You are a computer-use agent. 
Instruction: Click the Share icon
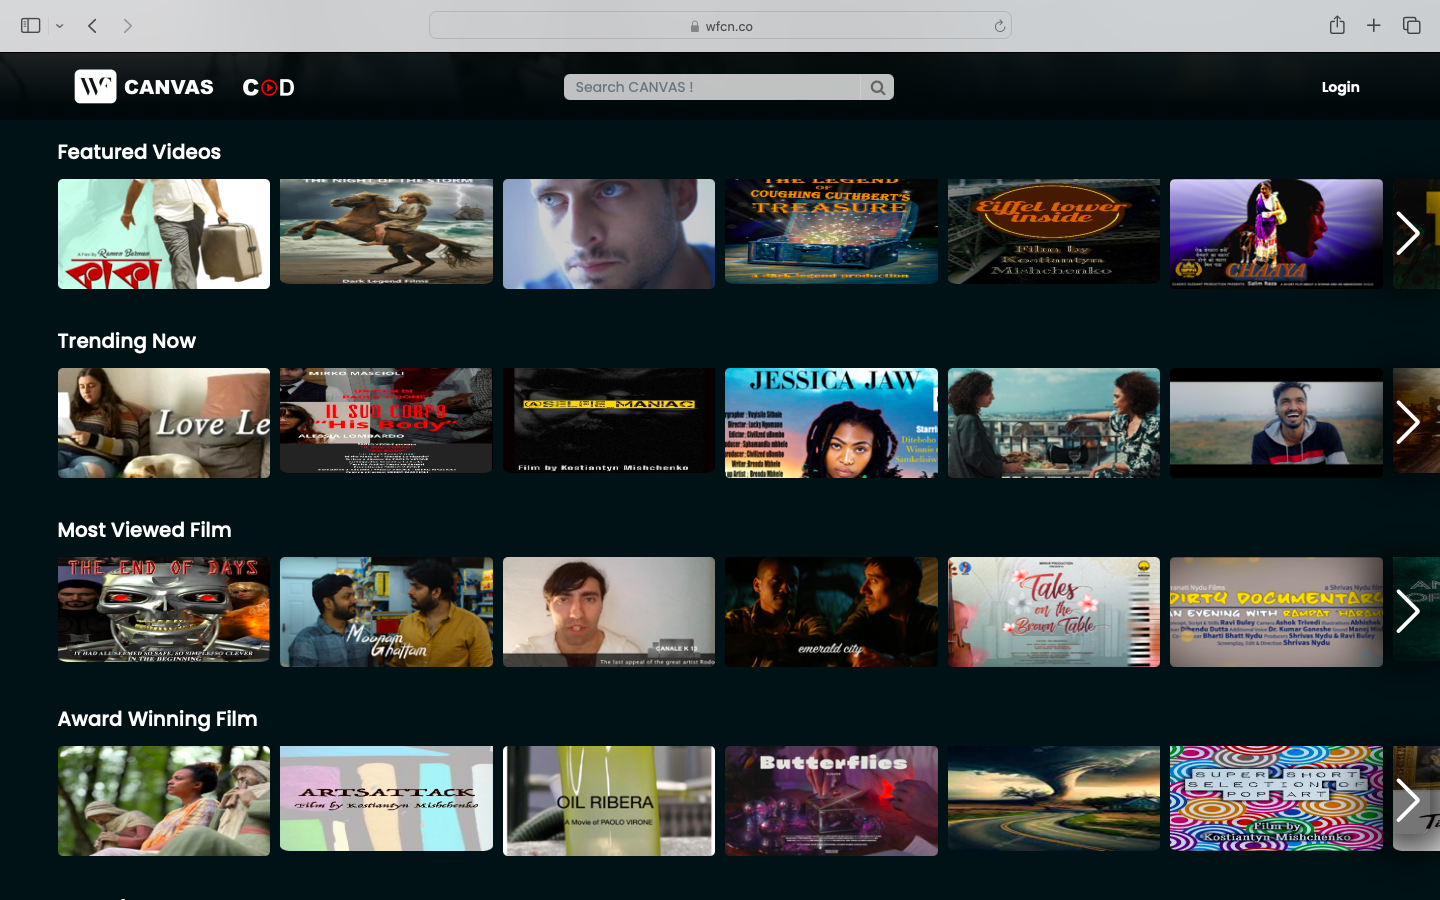[x=1338, y=25]
